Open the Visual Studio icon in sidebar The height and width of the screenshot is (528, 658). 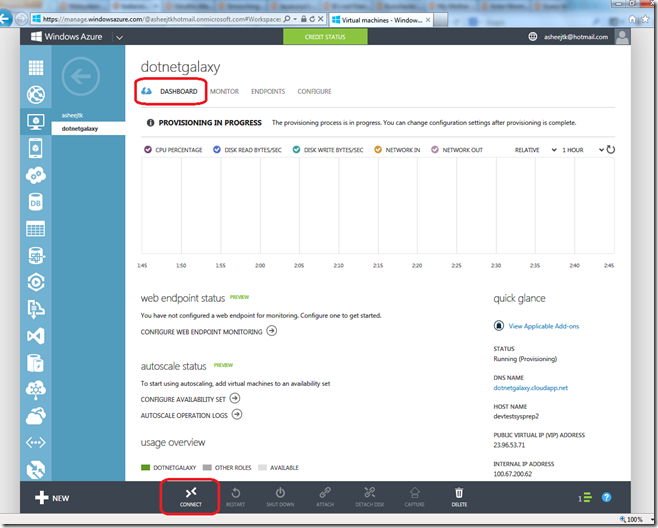point(36,336)
